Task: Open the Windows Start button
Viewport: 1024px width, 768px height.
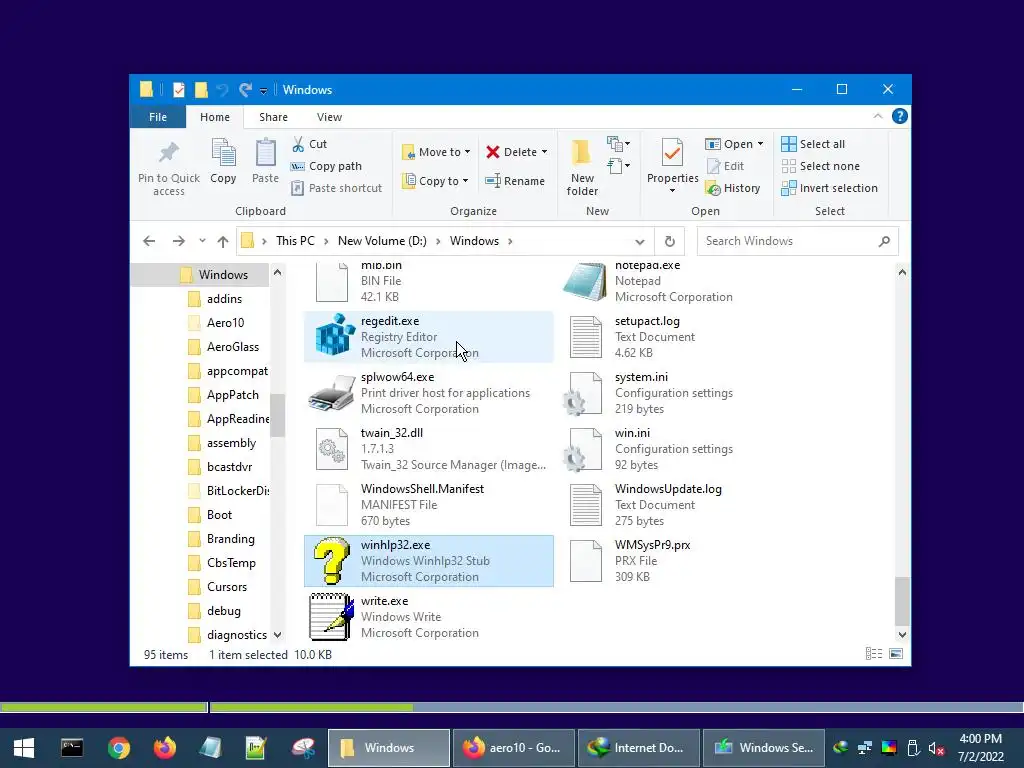Action: point(24,748)
